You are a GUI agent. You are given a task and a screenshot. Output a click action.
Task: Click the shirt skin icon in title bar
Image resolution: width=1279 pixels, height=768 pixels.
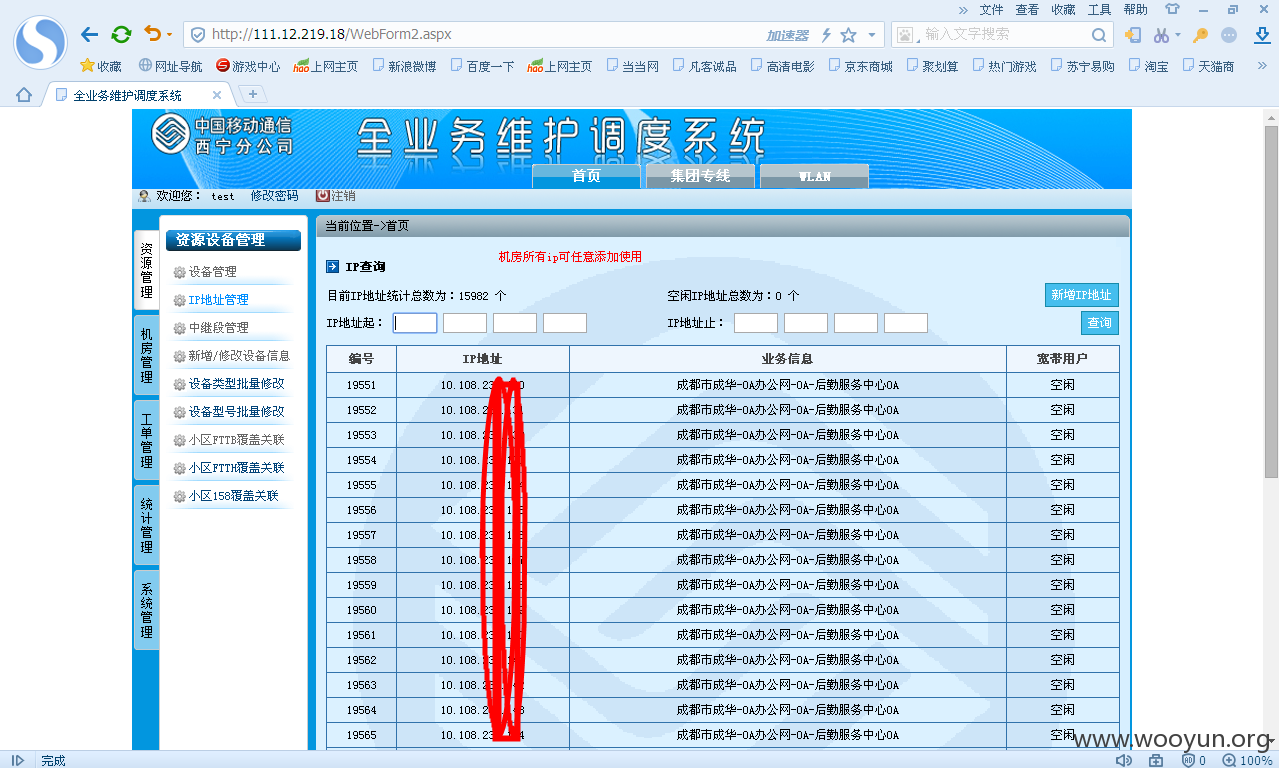coord(1172,9)
